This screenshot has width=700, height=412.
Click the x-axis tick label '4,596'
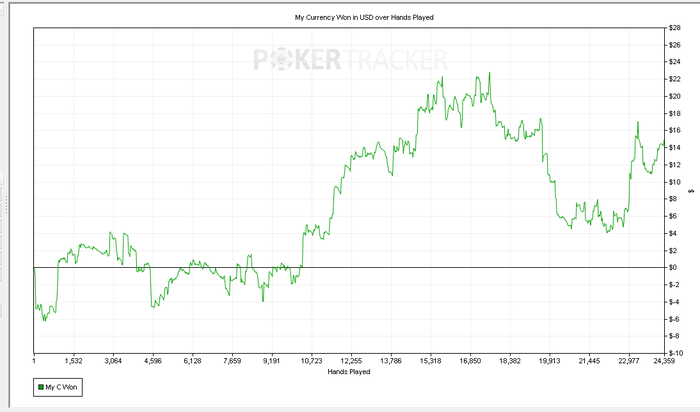coord(153,361)
